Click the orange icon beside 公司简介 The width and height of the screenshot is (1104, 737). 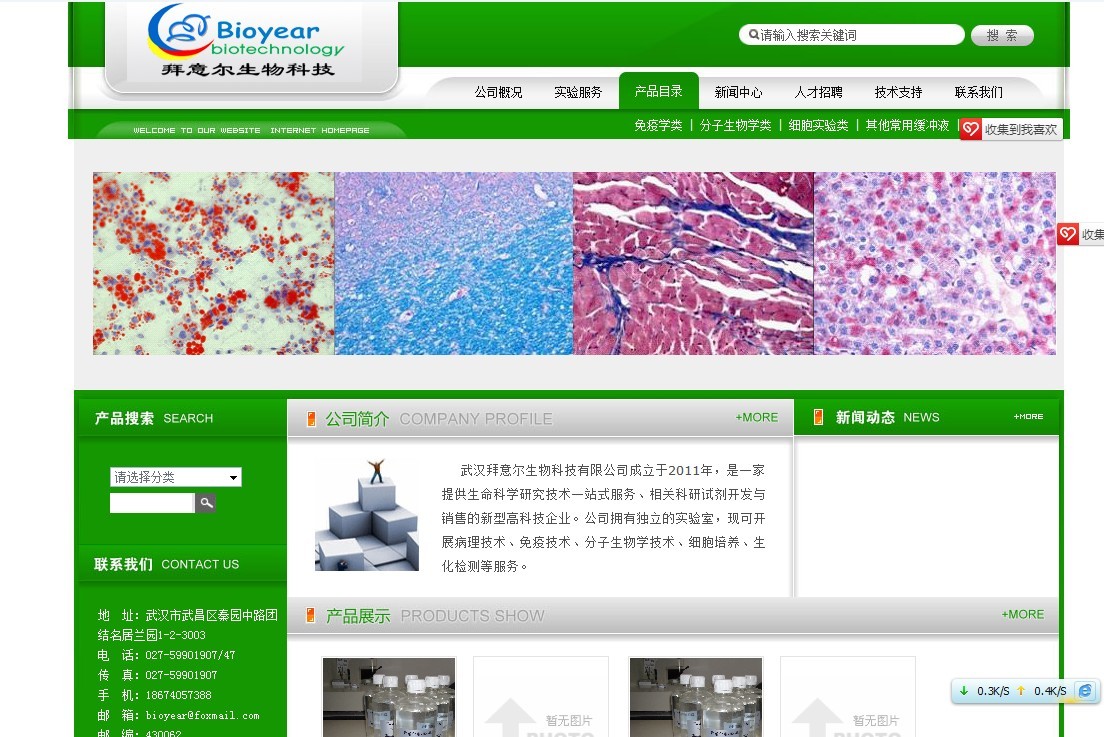click(311, 418)
